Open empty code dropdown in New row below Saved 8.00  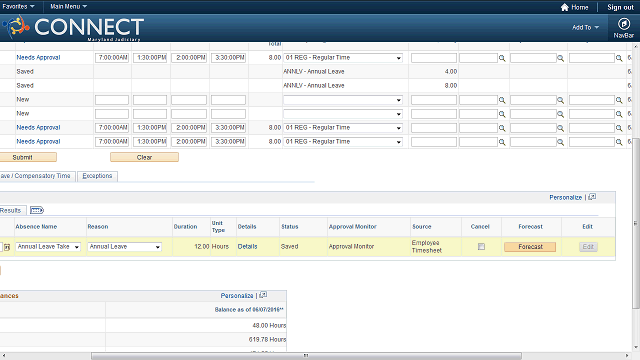[x=343, y=100]
